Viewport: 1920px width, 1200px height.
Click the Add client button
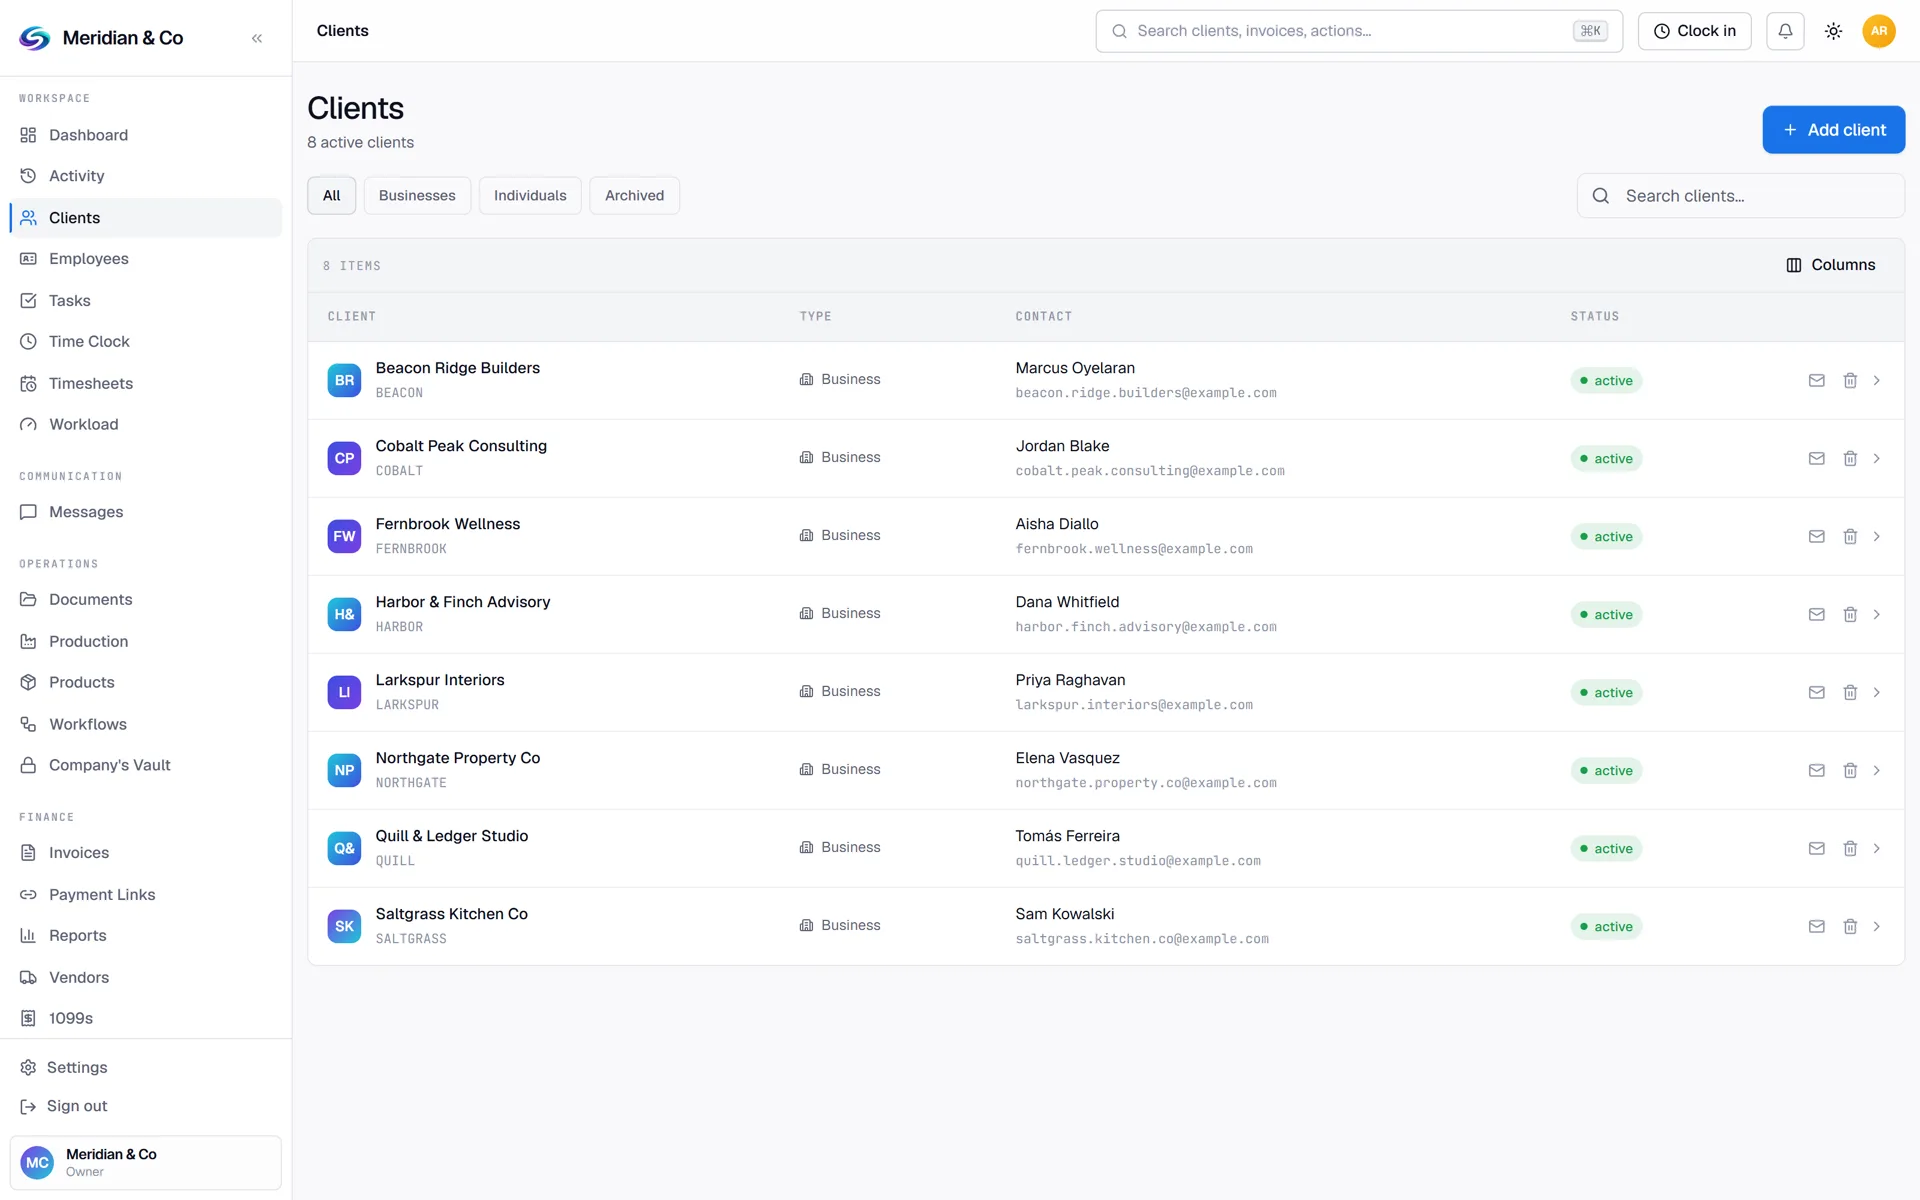(x=1833, y=130)
